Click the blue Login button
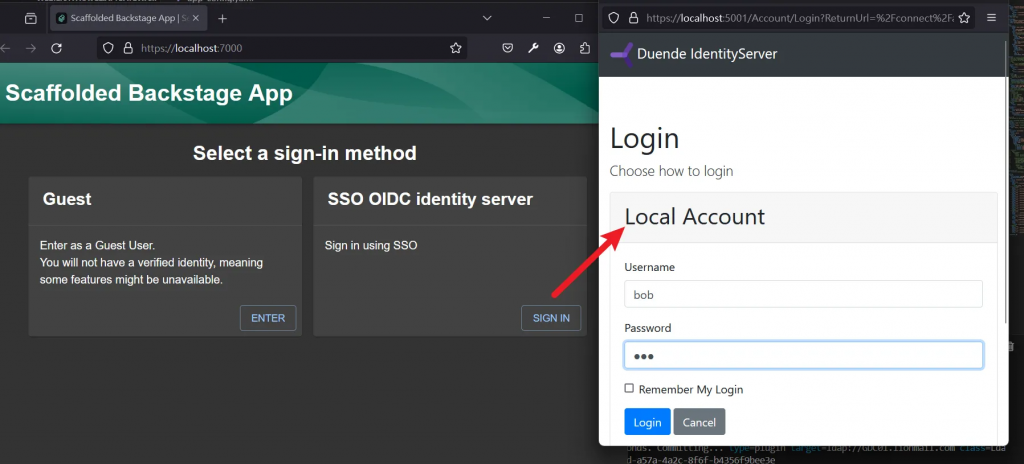The height and width of the screenshot is (464, 1024). pos(647,422)
